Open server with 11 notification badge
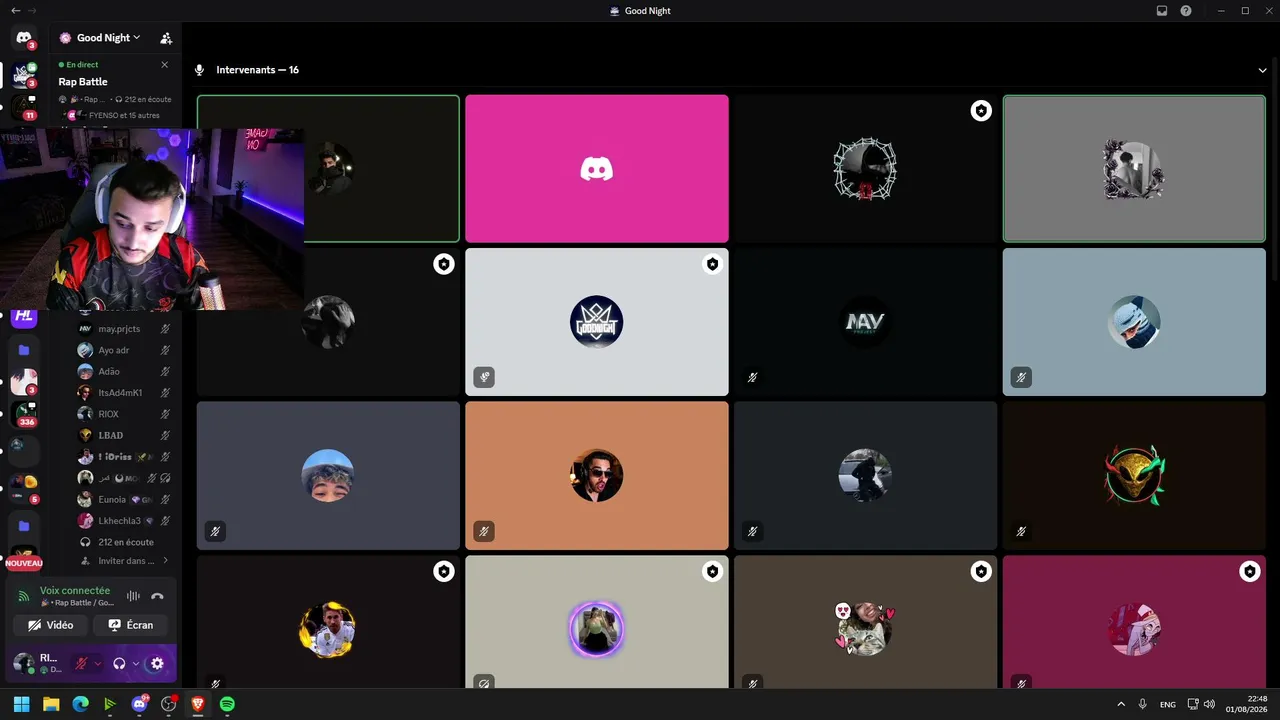The image size is (1280, 720). point(24,107)
